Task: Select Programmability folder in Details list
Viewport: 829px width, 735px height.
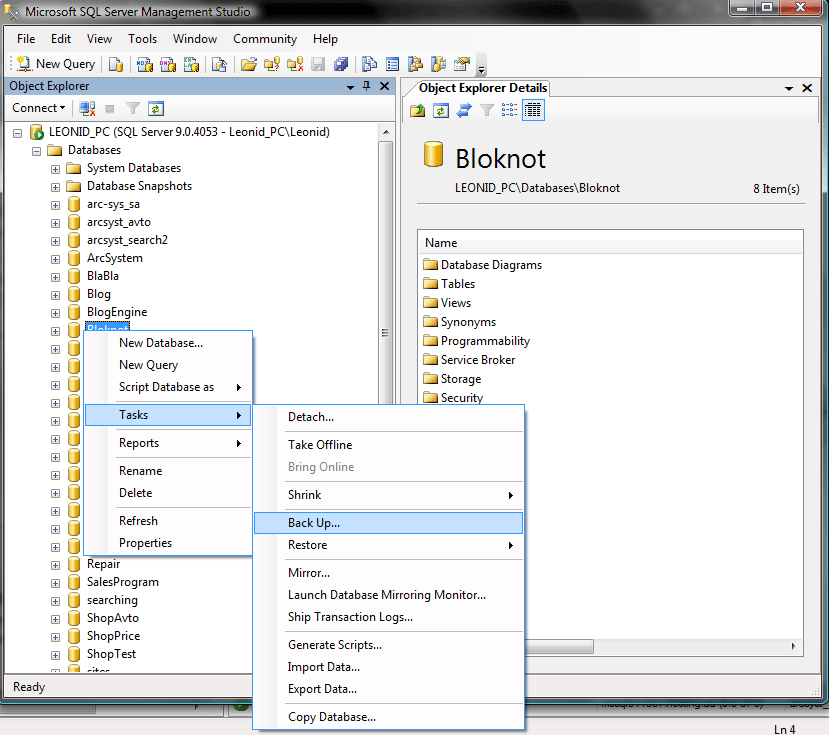Action: pyautogui.click(x=476, y=341)
